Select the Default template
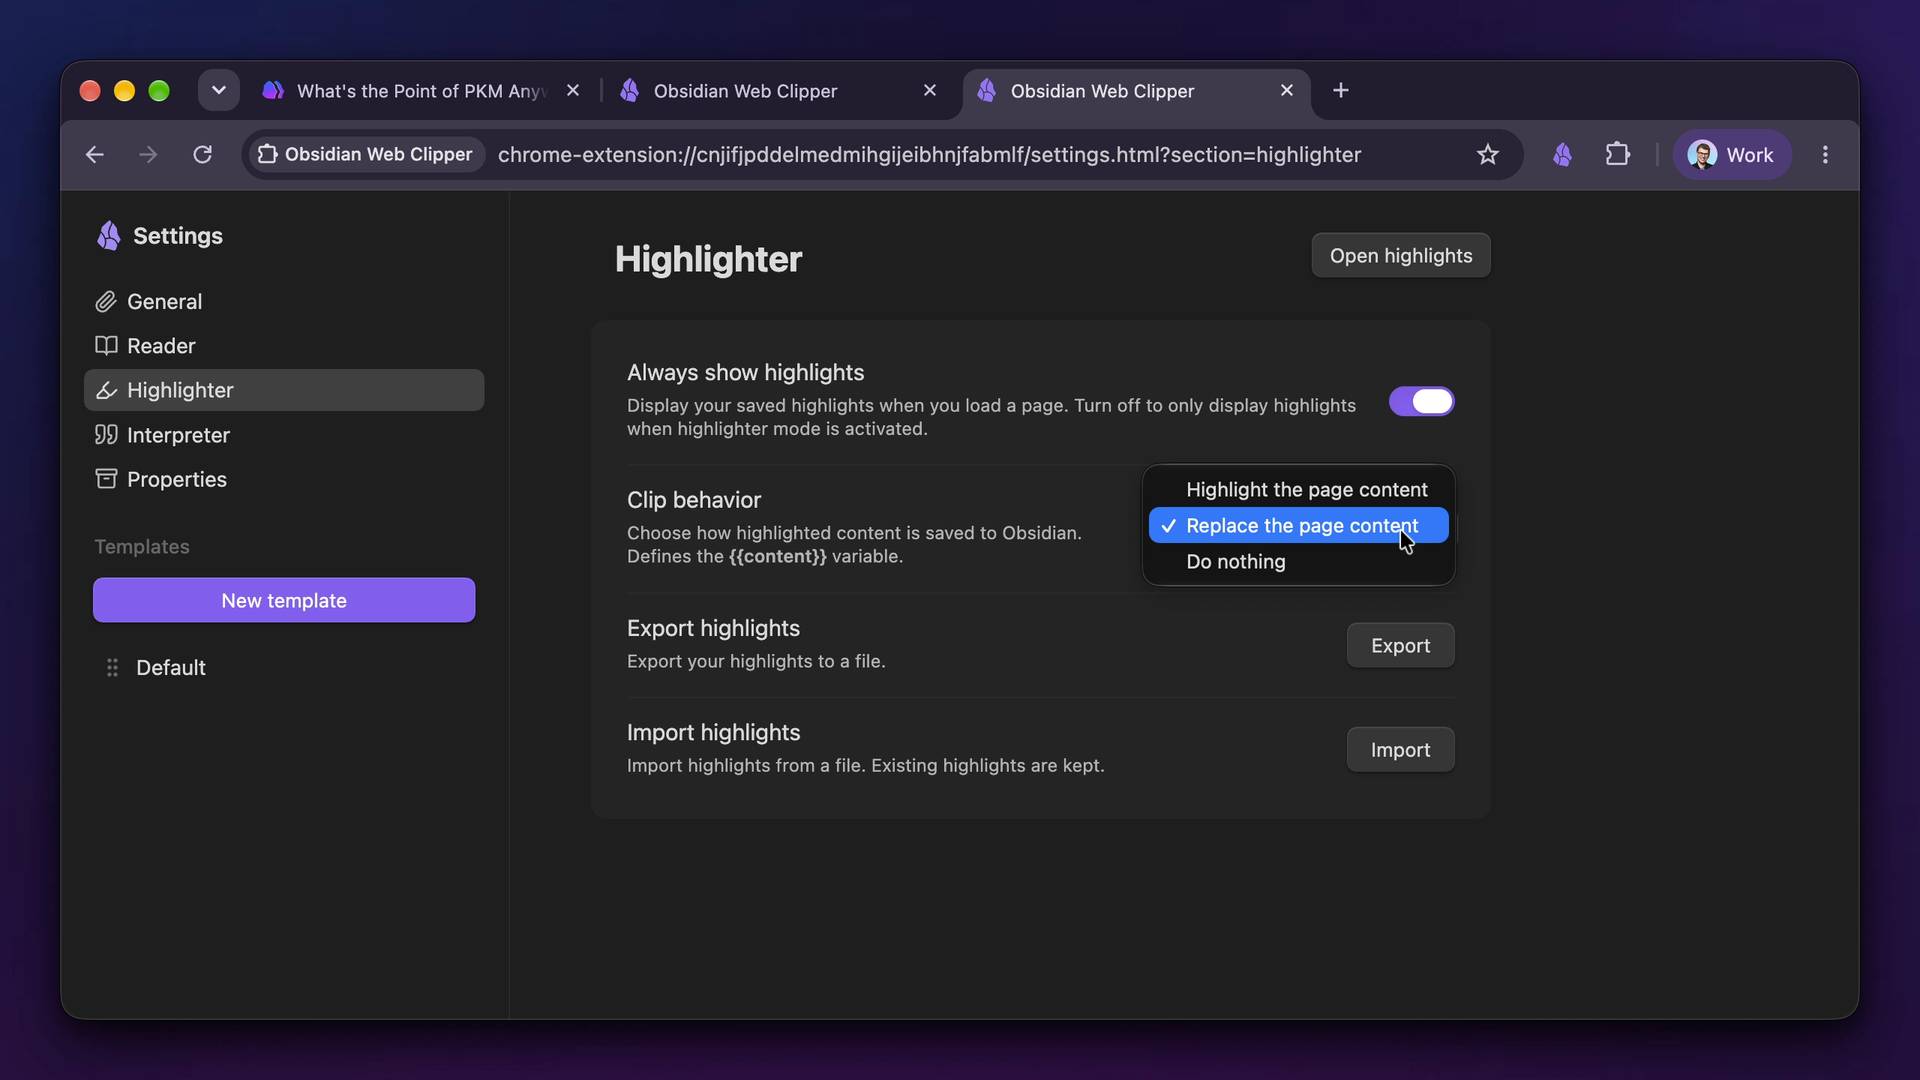 pos(284,667)
